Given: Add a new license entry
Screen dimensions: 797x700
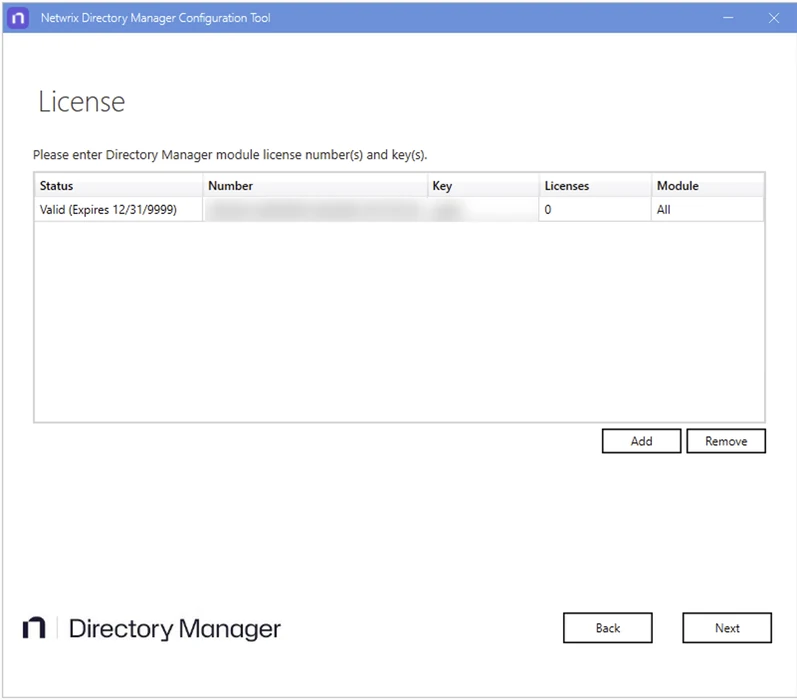Looking at the screenshot, I should click(x=641, y=441).
